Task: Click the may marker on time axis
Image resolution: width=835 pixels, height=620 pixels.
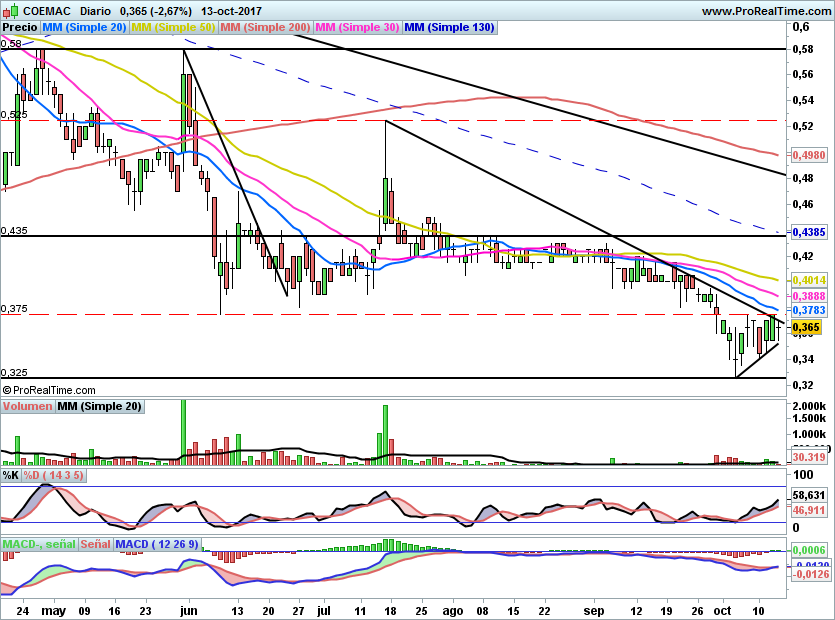Action: [53, 611]
